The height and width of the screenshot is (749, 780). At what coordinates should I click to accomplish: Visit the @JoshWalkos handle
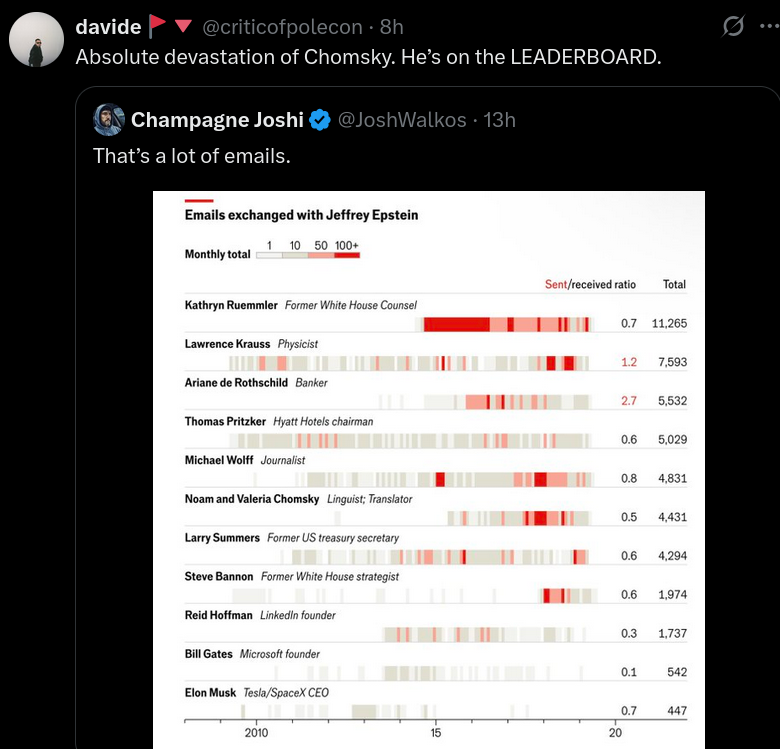pyautogui.click(x=402, y=120)
